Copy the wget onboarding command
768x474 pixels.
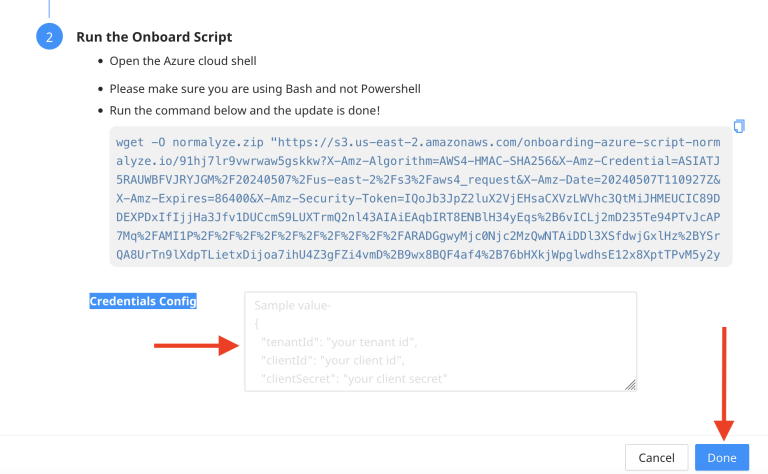pos(739,126)
